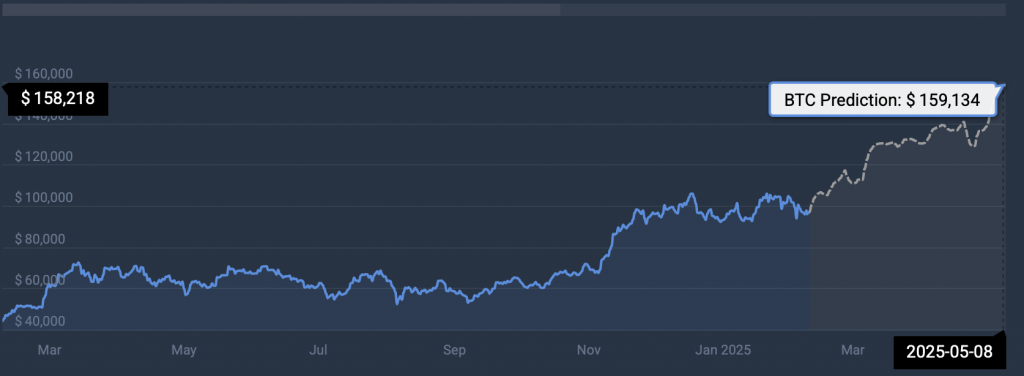Click the $100,000 y-axis label
The height and width of the screenshot is (376, 1024).
pyautogui.click(x=44, y=198)
